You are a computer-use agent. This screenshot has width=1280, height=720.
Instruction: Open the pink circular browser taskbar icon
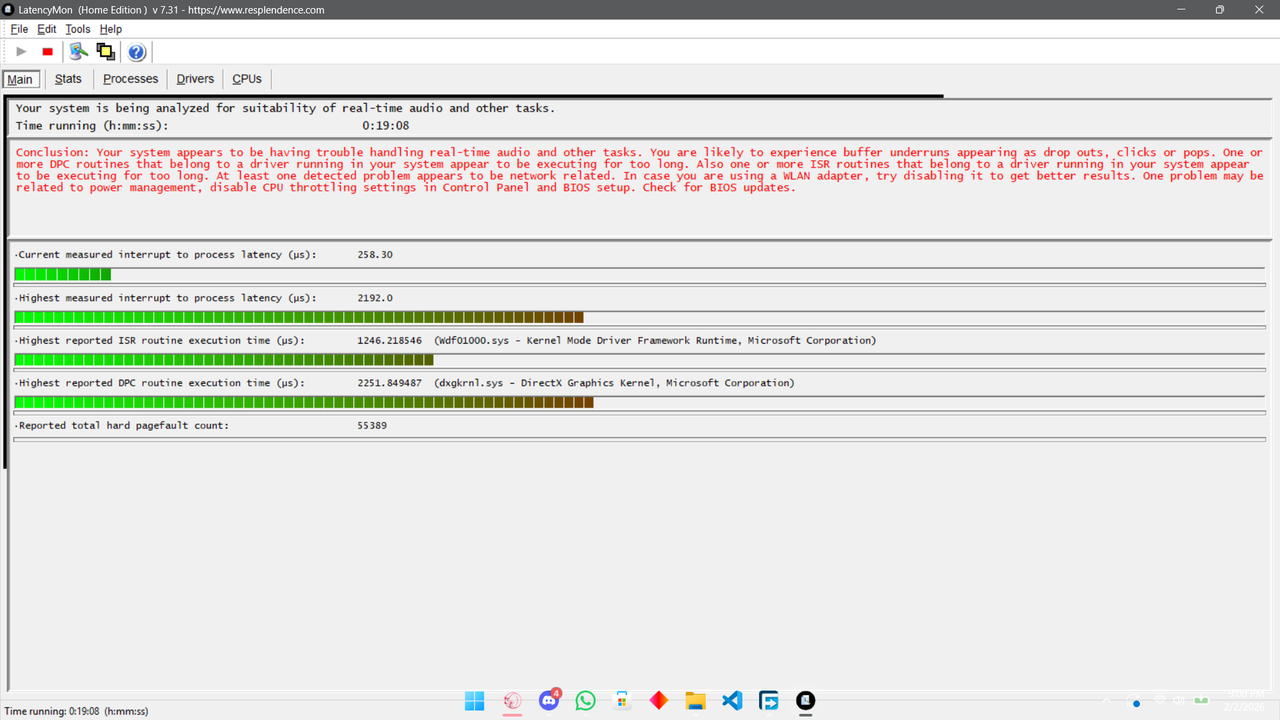point(512,701)
